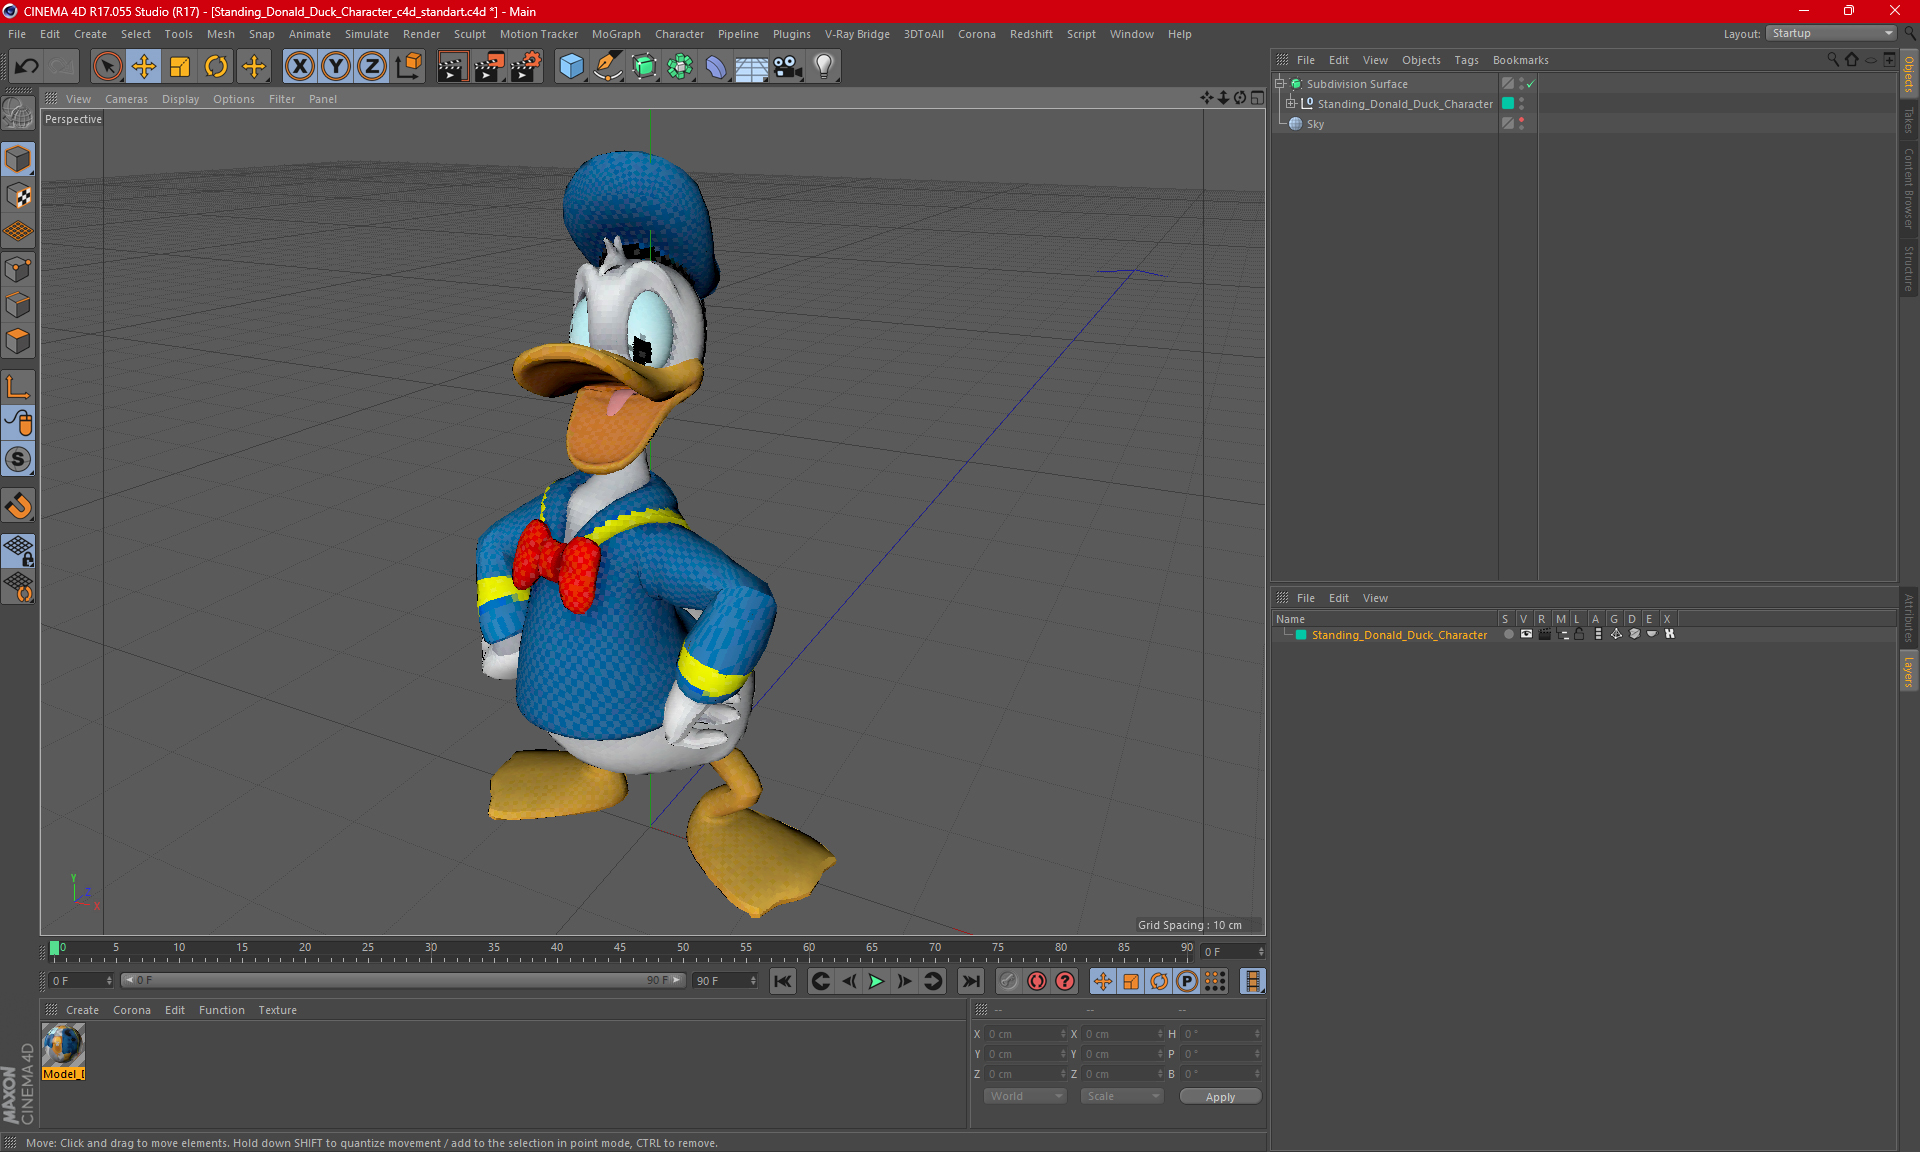This screenshot has height=1152, width=1920.
Task: Select the Sky object
Action: [1315, 124]
